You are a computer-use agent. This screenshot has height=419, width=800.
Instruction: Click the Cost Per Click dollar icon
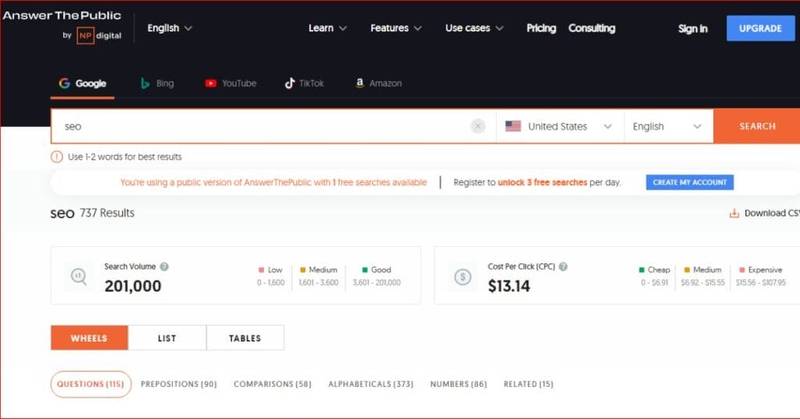(x=463, y=277)
